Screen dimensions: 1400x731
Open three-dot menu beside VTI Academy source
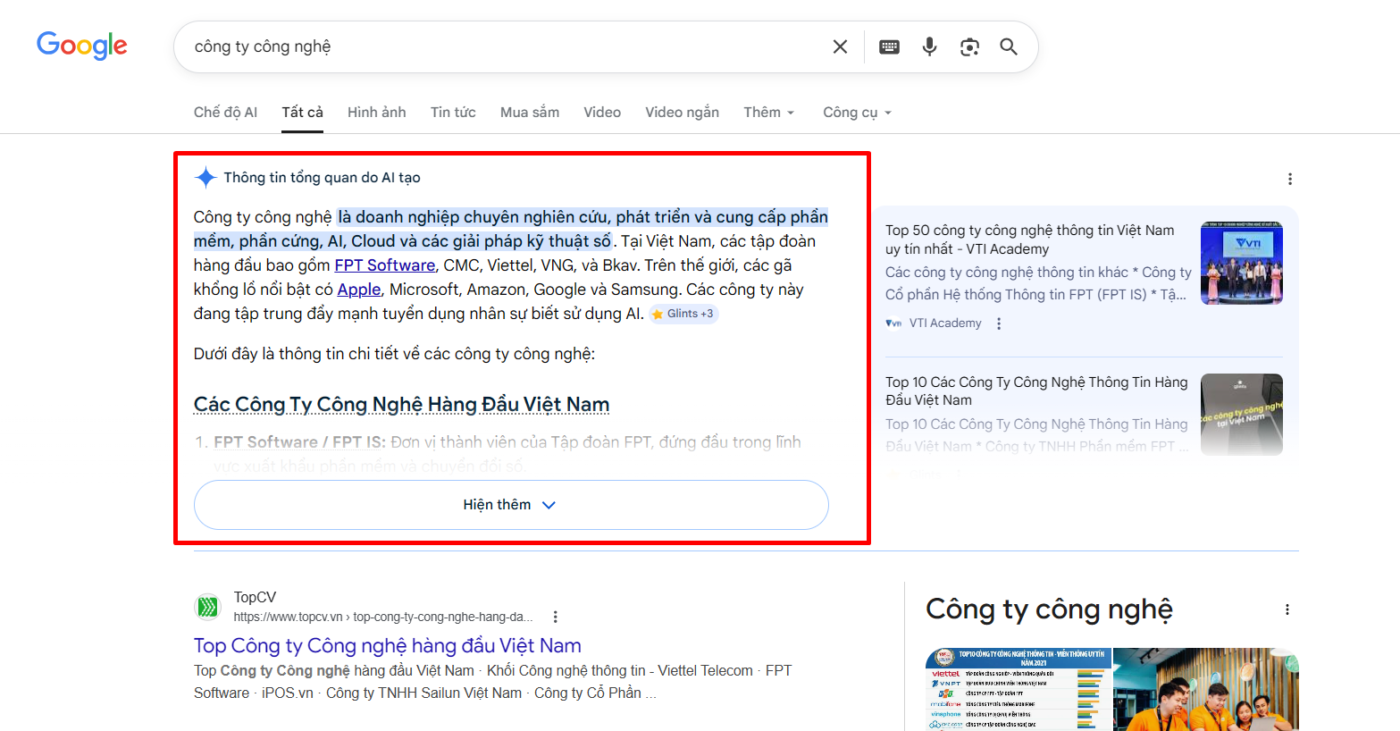998,324
